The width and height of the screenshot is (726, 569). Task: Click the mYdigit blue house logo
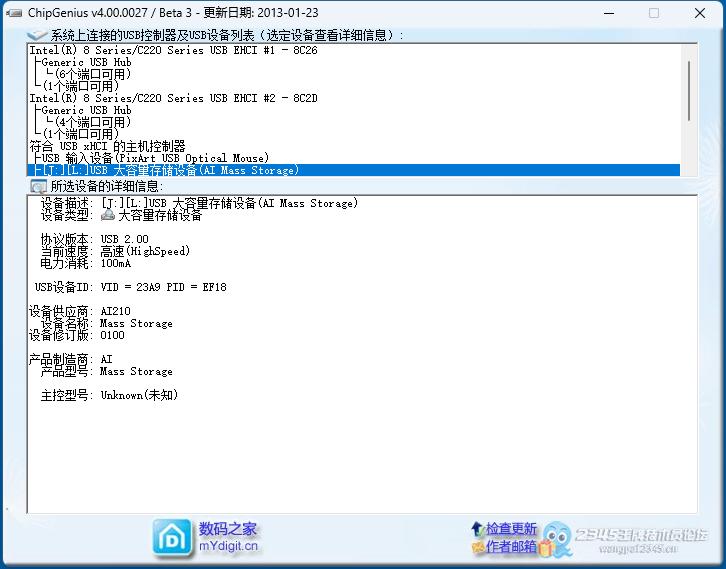coord(173,537)
